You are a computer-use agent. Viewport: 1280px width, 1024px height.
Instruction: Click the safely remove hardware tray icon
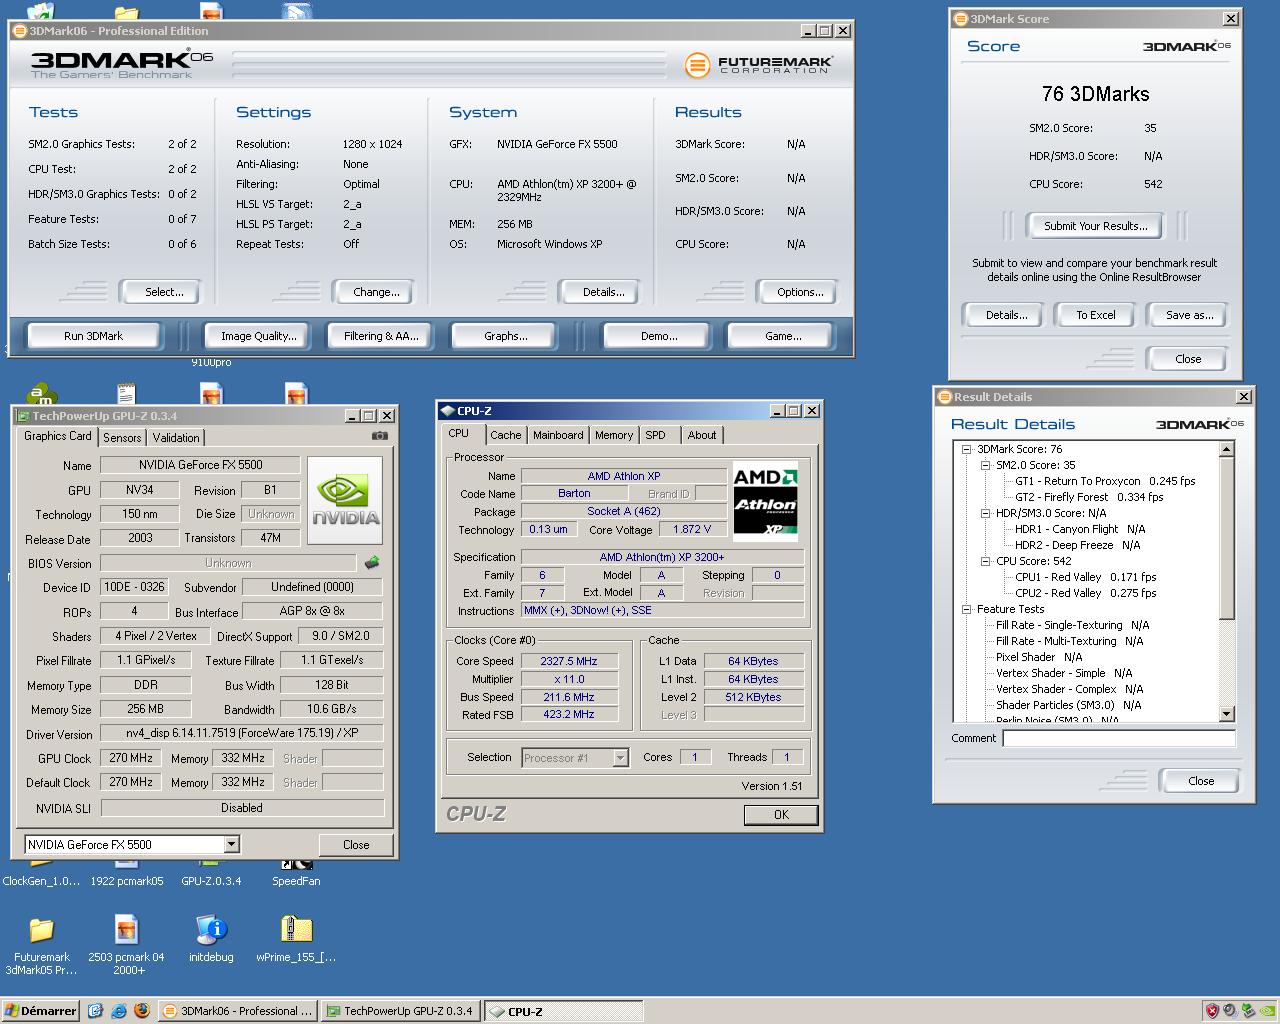(x=1246, y=1011)
